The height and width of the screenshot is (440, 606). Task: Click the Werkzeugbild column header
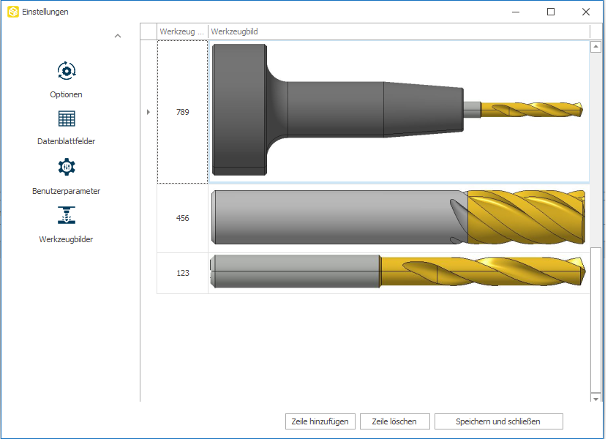click(x=396, y=32)
